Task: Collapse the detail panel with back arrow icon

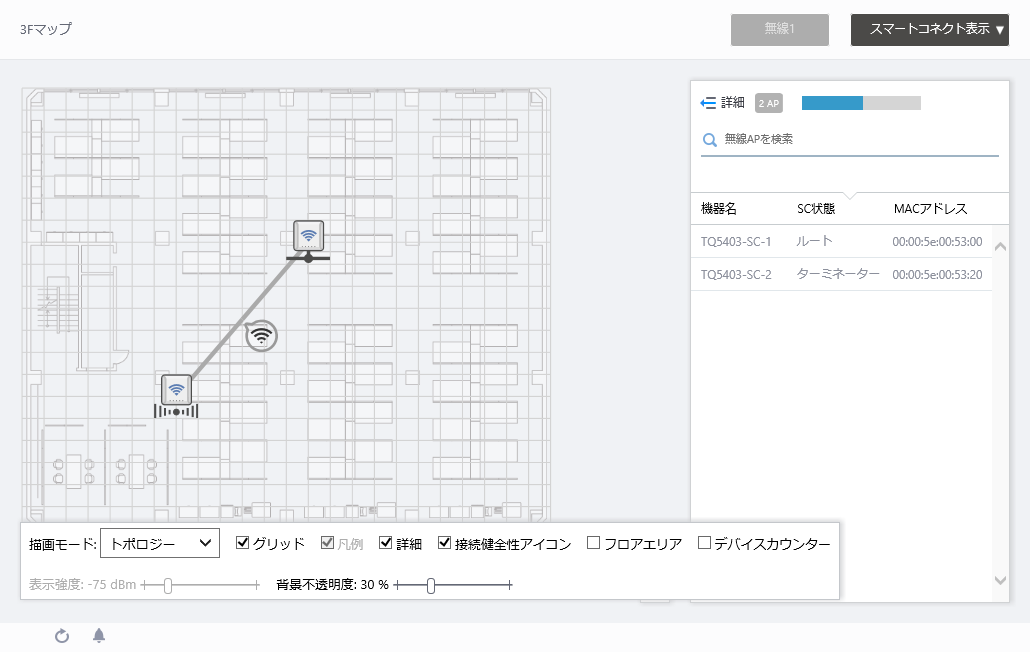Action: pyautogui.click(x=708, y=103)
